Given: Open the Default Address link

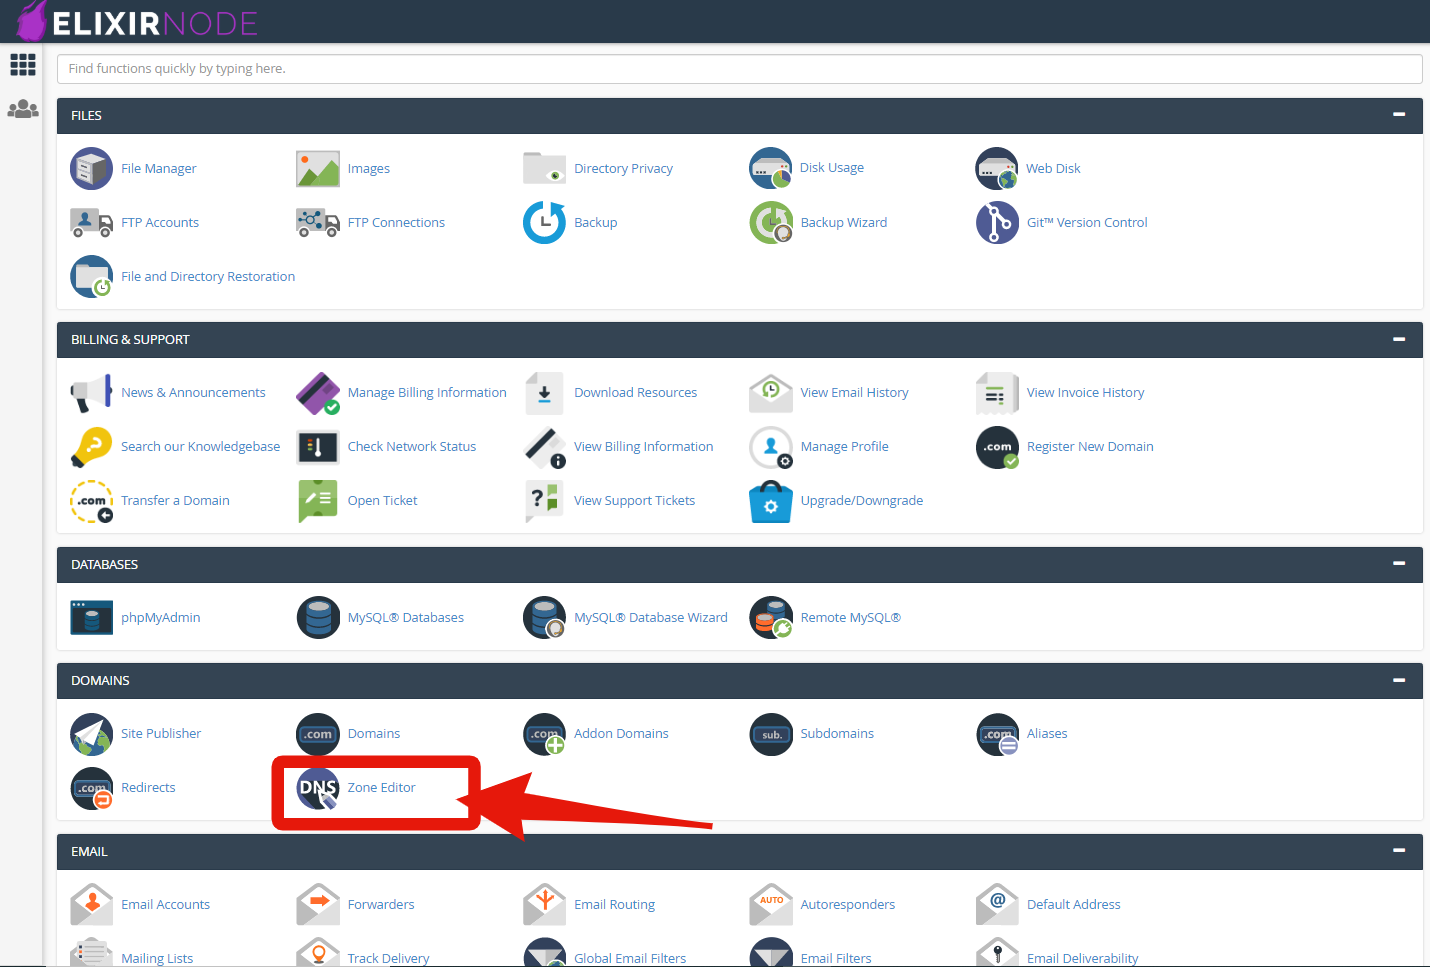Looking at the screenshot, I should tap(1073, 905).
